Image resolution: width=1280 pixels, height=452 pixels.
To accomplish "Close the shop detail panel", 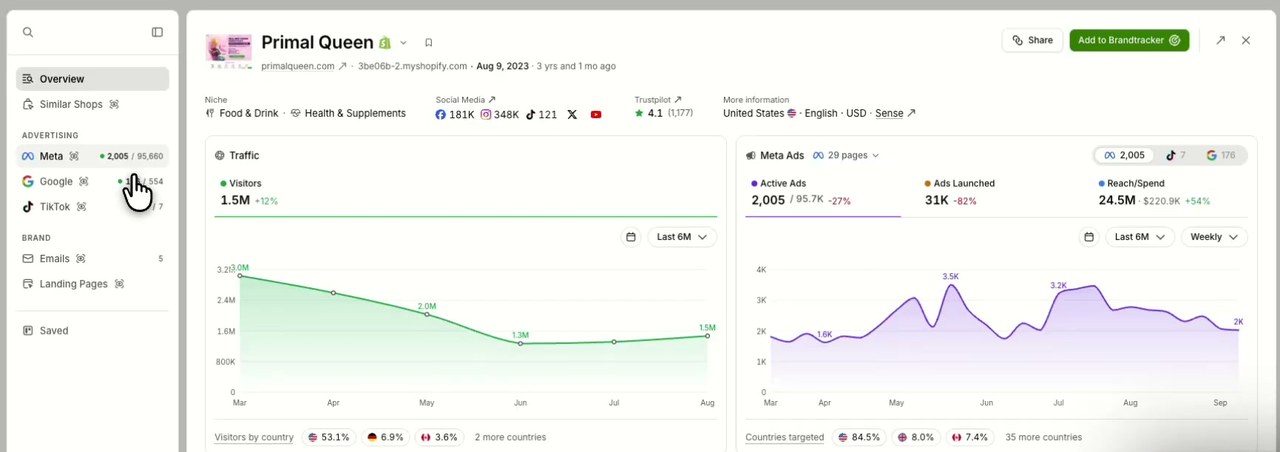I will [1246, 40].
